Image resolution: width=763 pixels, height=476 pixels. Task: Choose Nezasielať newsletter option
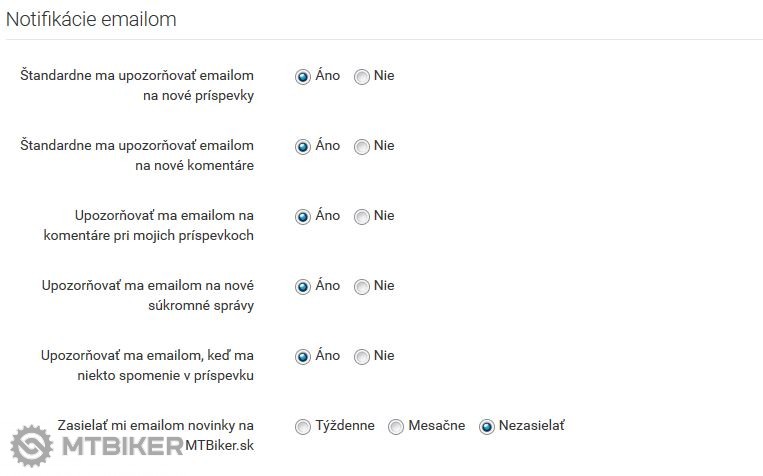[x=487, y=427]
